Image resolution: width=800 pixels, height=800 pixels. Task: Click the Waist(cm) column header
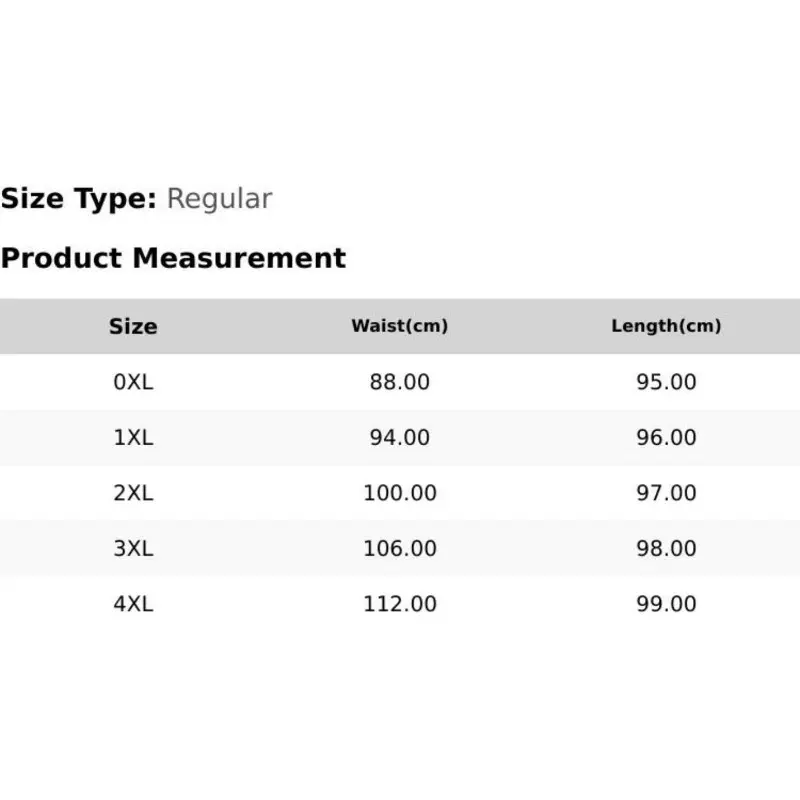pyautogui.click(x=399, y=326)
